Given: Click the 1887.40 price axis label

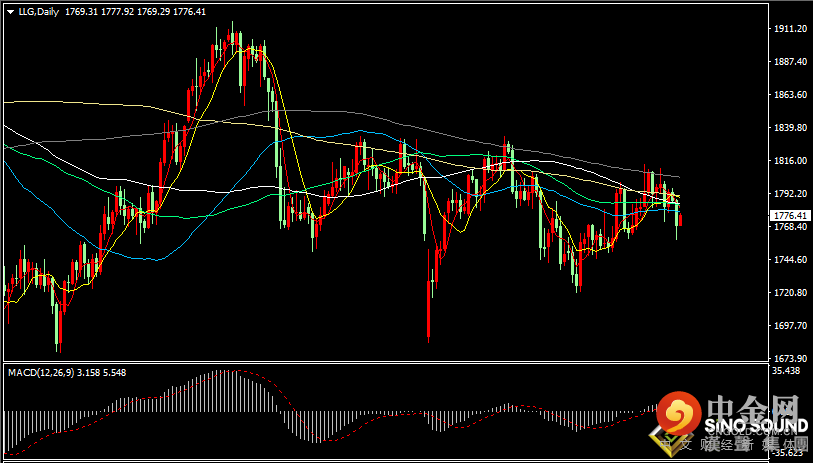Looking at the screenshot, I should 791,62.
